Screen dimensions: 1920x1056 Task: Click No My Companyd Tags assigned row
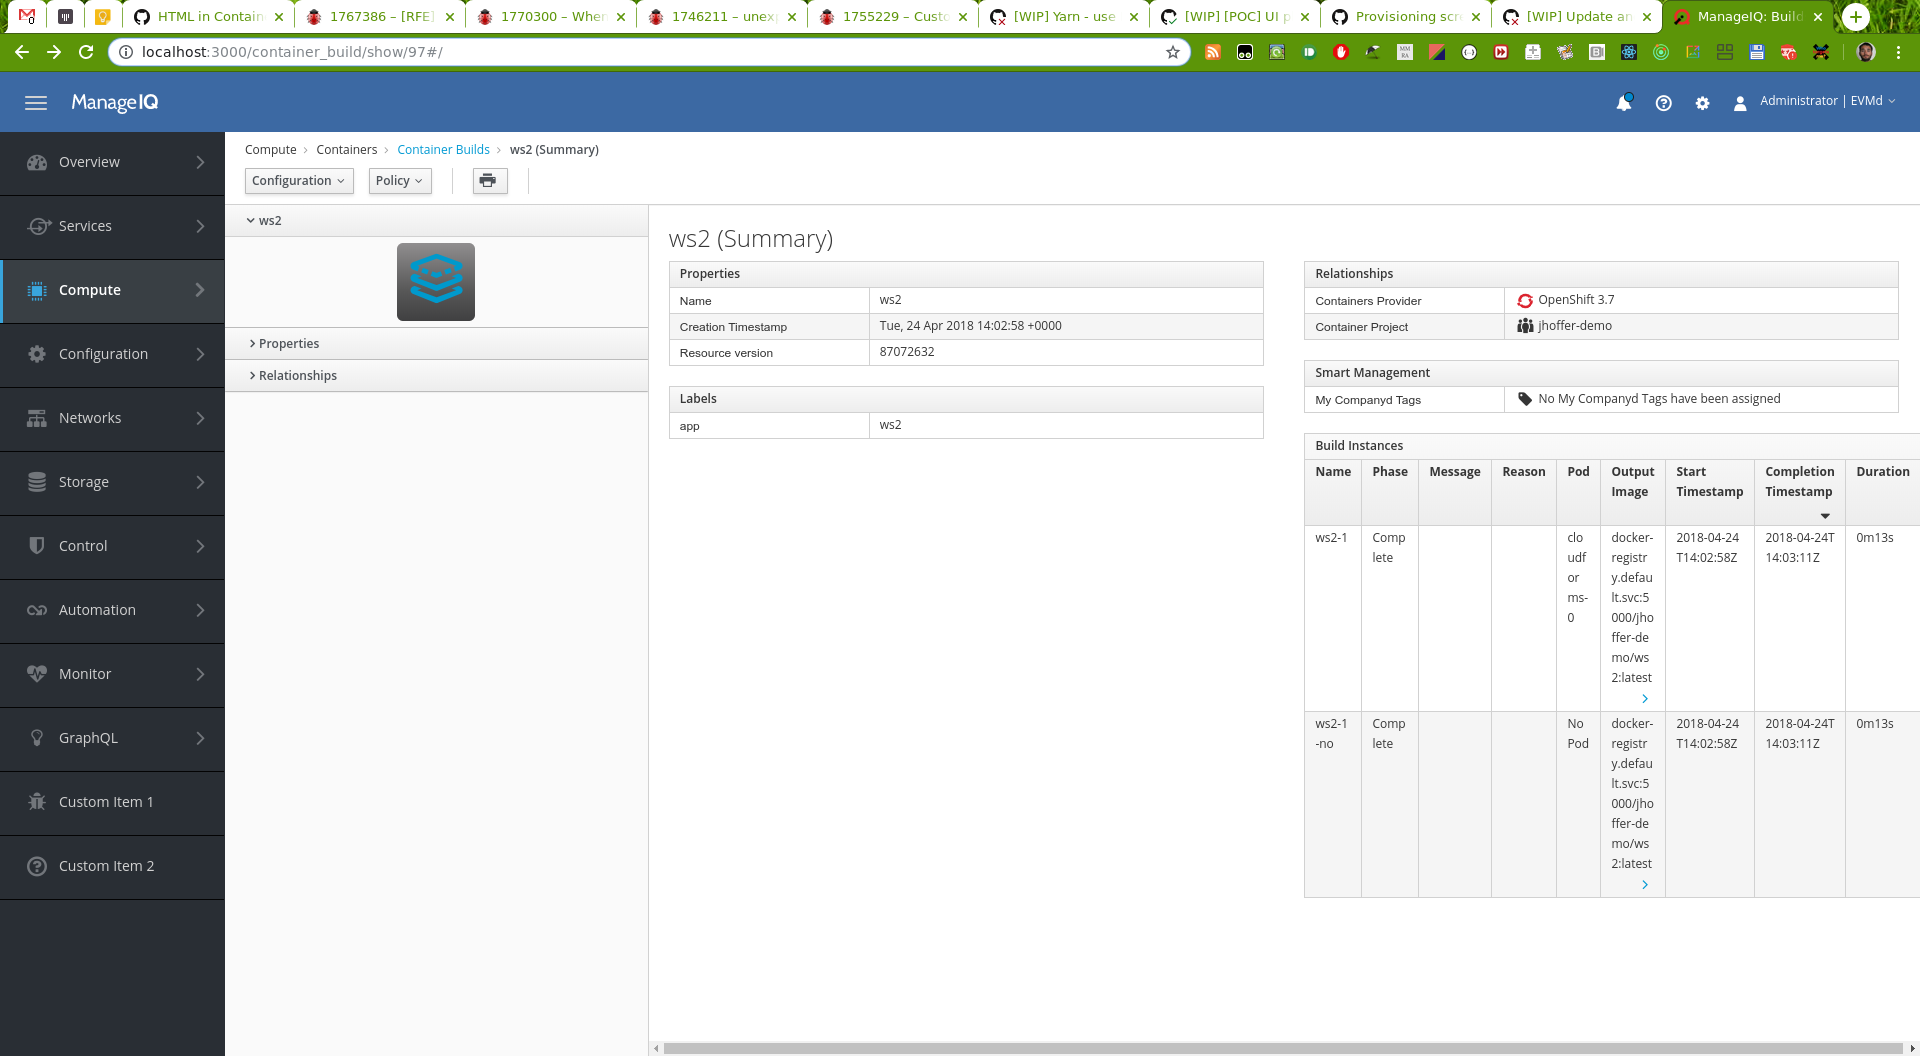[1601, 399]
